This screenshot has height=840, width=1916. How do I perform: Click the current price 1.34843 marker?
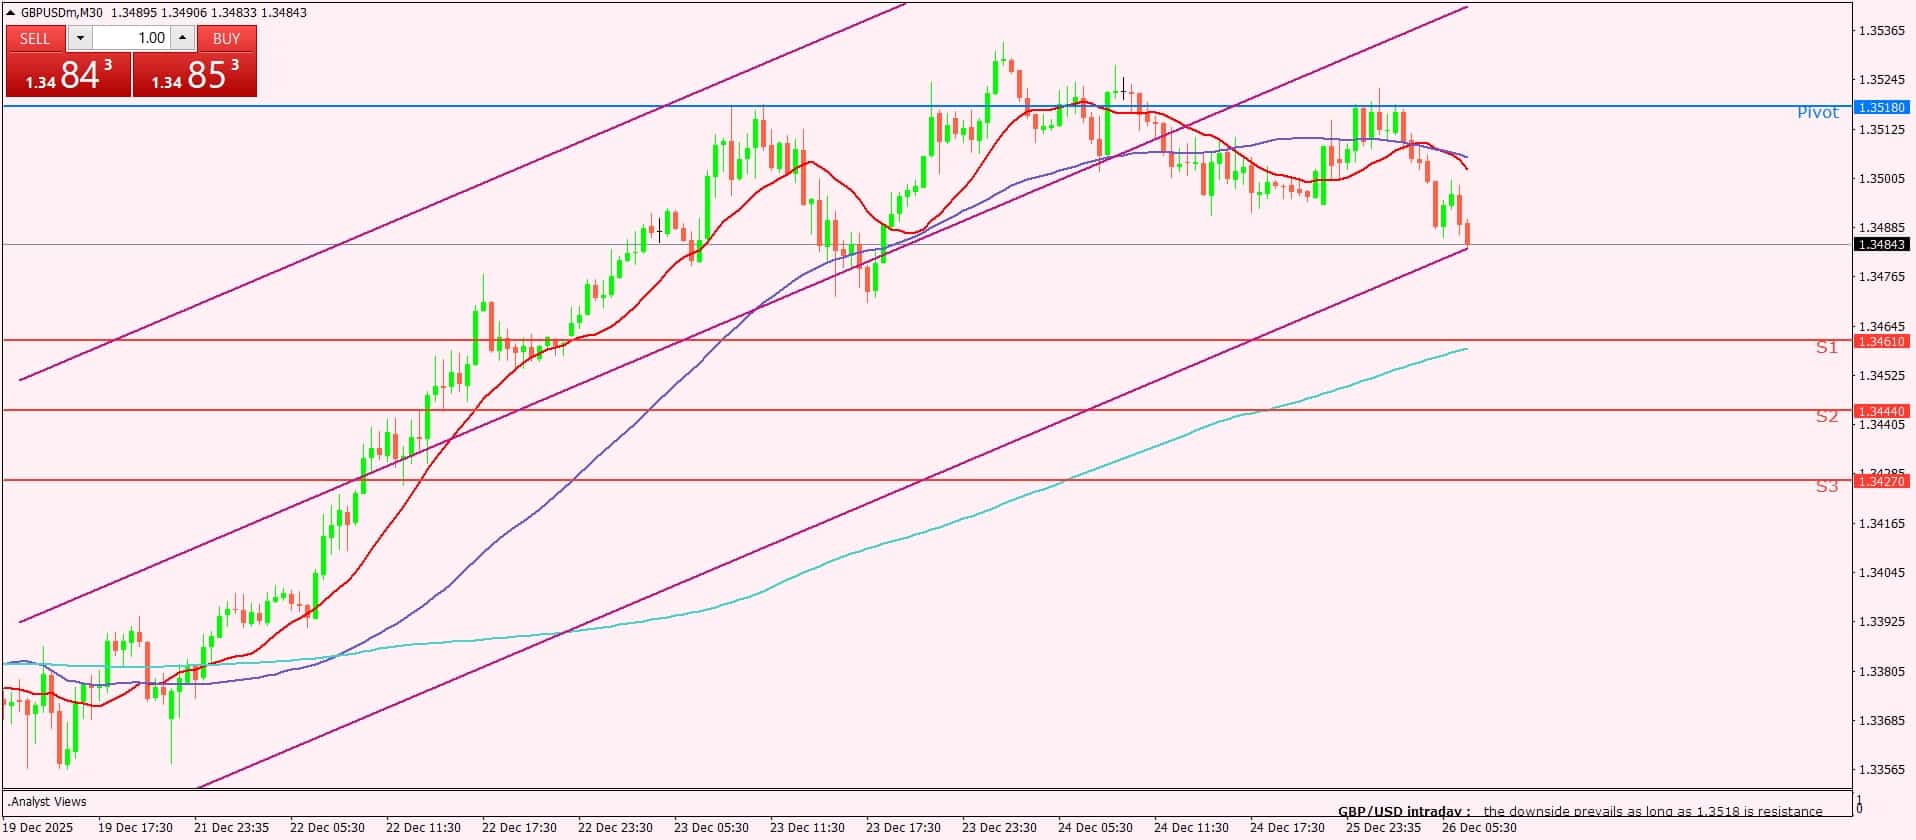(1881, 245)
